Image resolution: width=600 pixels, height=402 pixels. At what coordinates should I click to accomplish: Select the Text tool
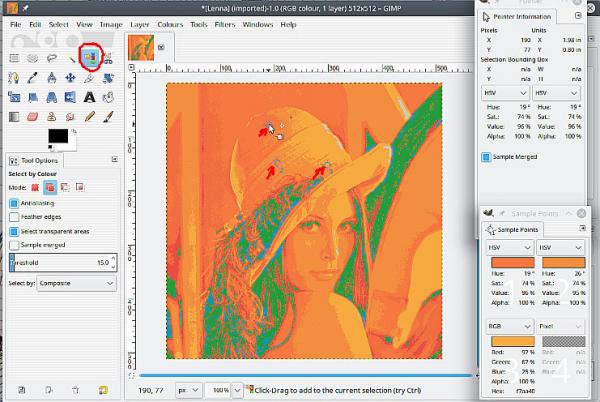pyautogui.click(x=90, y=97)
